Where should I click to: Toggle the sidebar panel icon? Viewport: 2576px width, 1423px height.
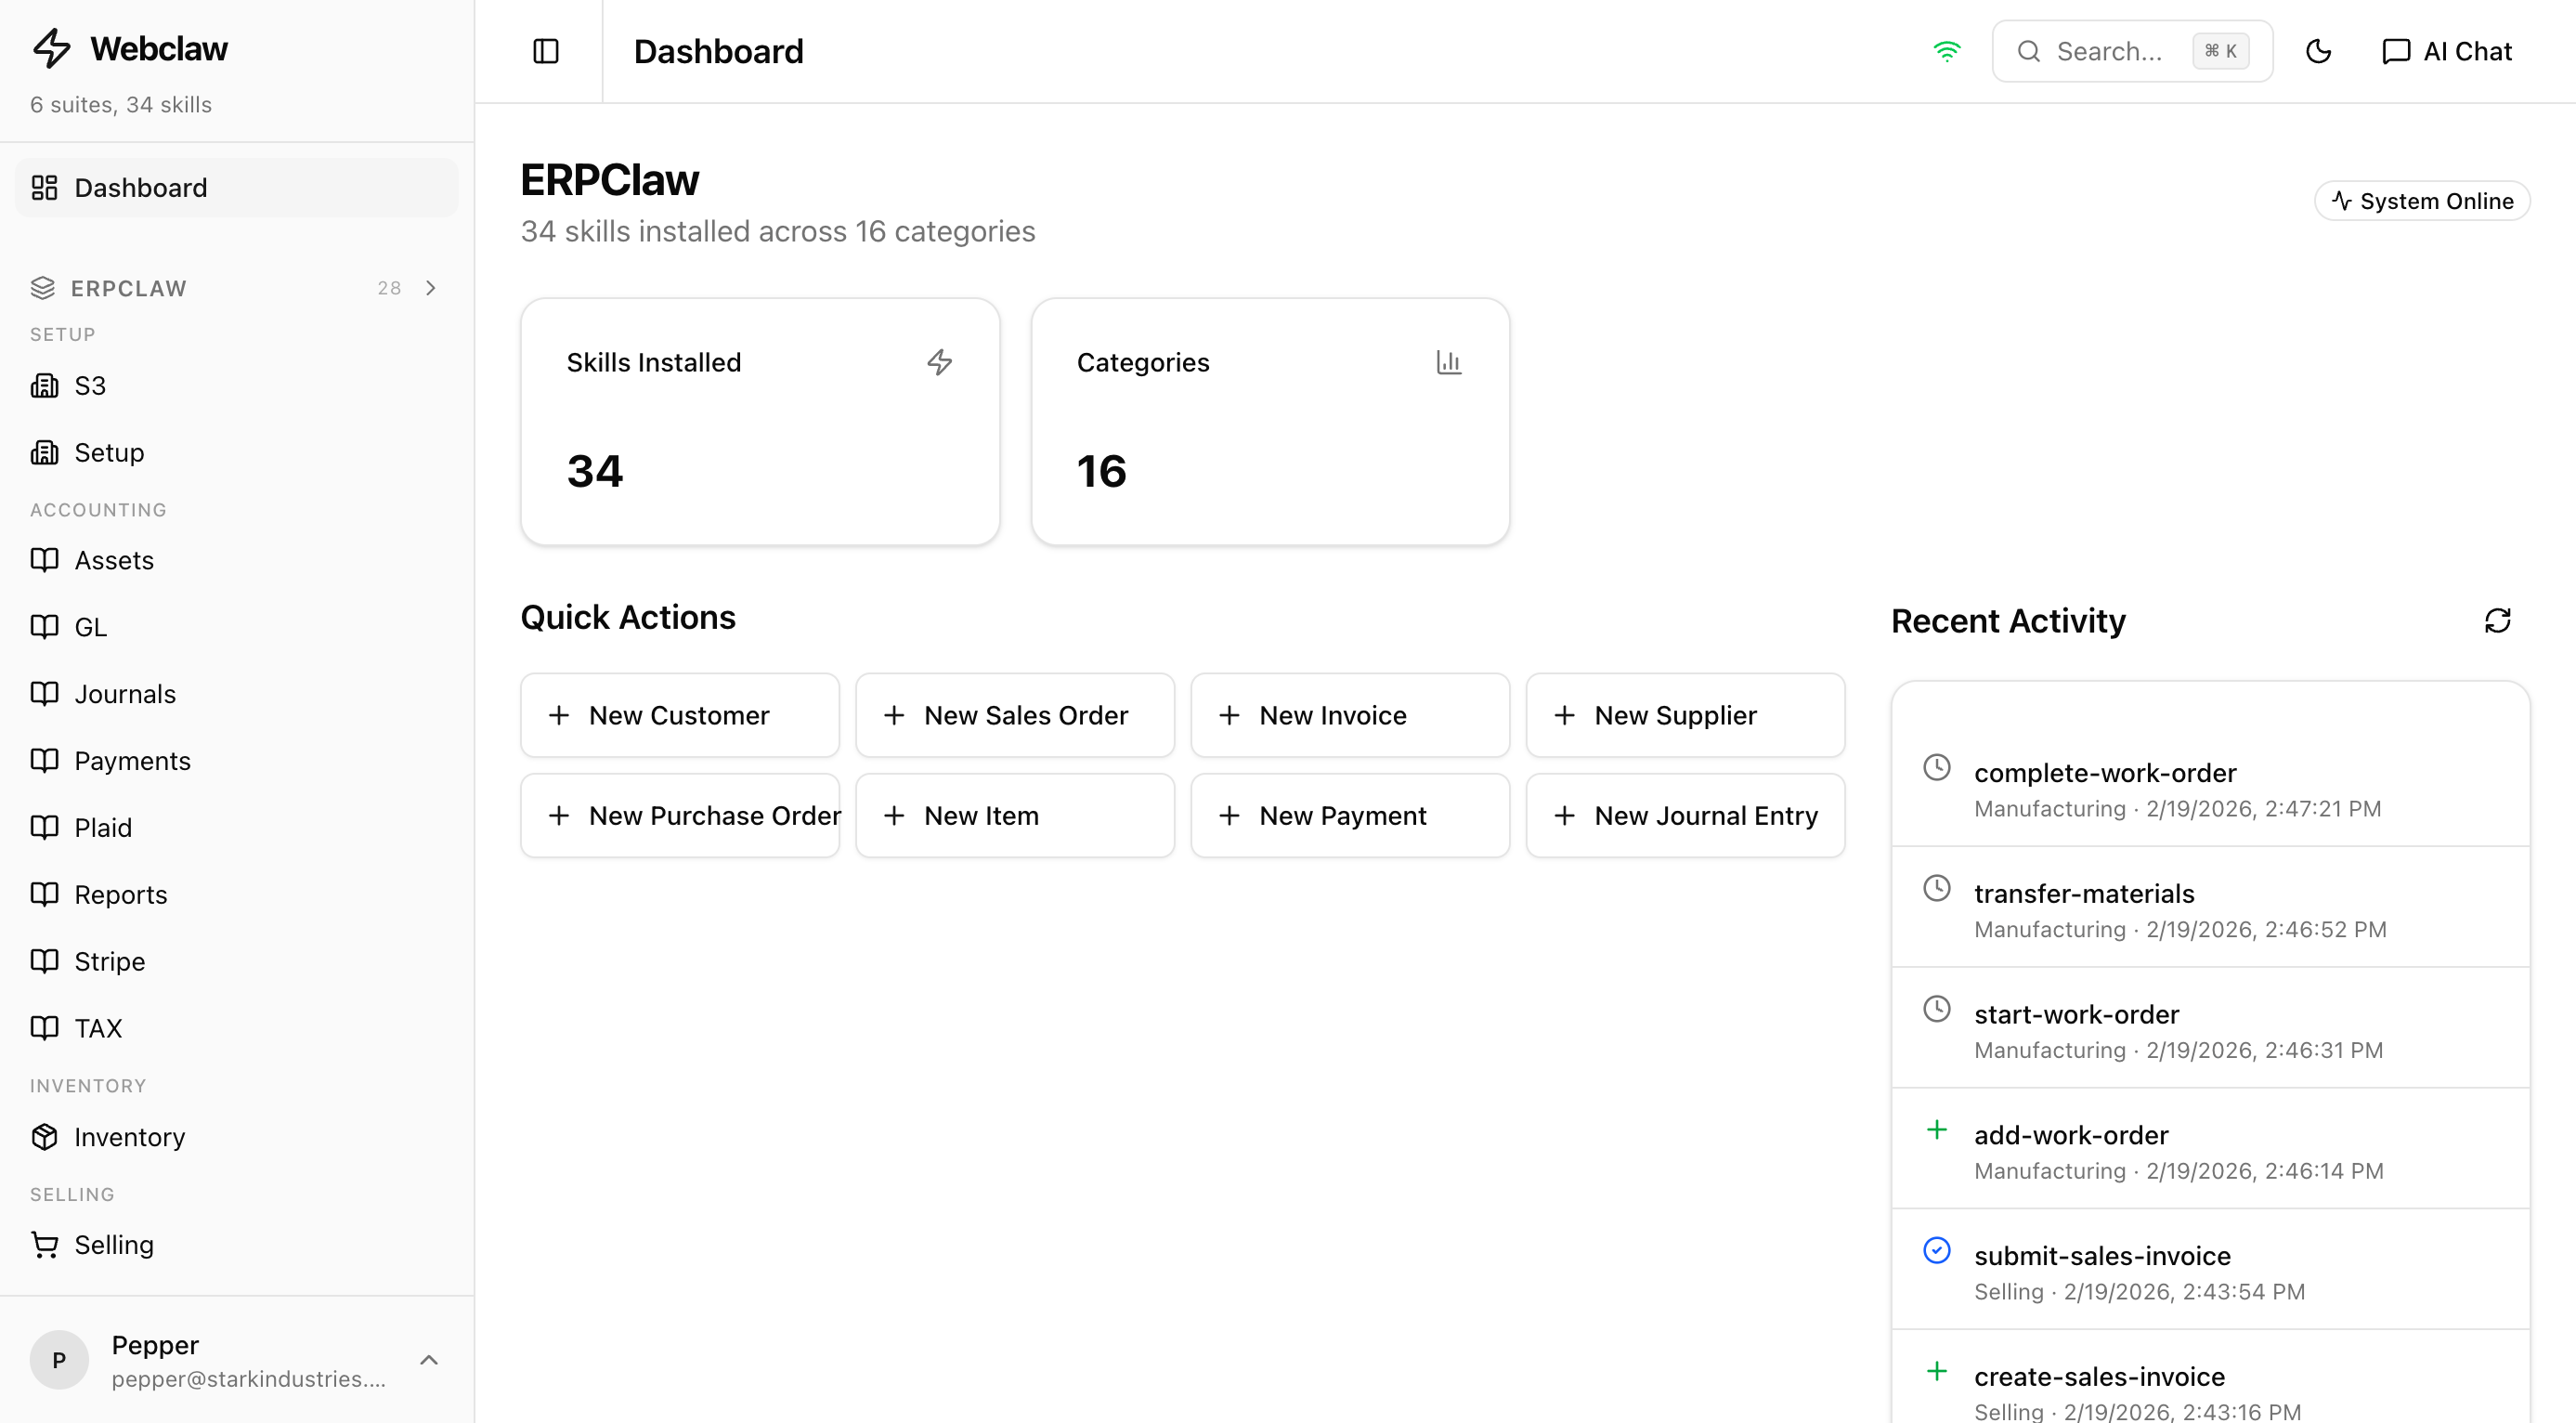coord(546,51)
